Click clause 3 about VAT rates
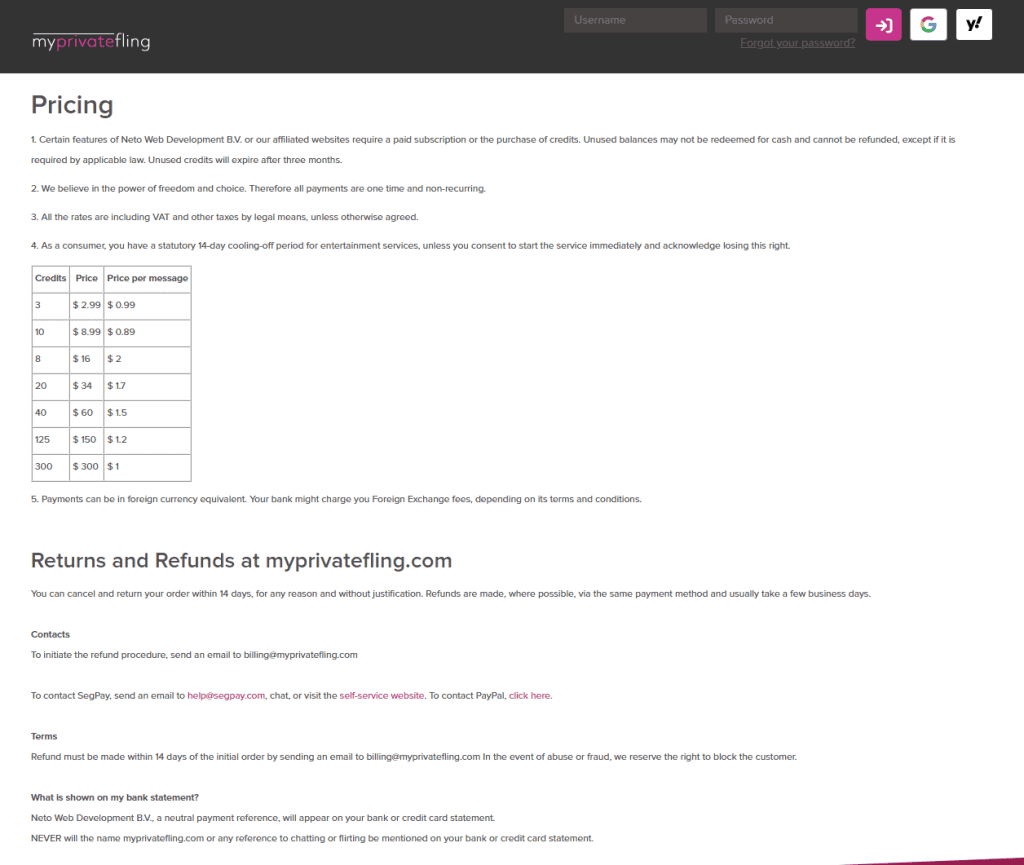The height and width of the screenshot is (865, 1024). [x=224, y=217]
